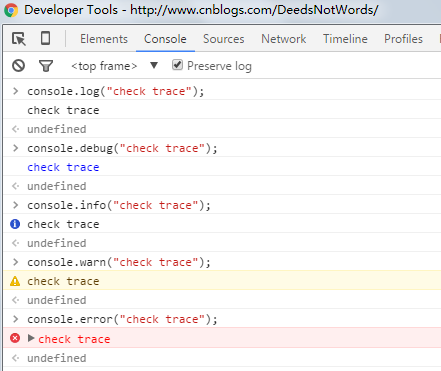Activate the inspect element pointer tool

(x=19, y=39)
